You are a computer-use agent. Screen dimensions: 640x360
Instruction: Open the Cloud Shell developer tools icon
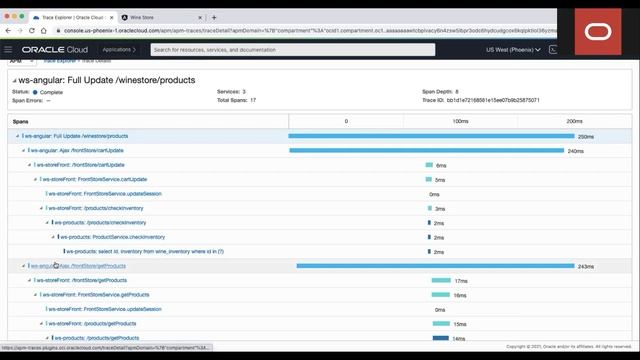(x=553, y=50)
